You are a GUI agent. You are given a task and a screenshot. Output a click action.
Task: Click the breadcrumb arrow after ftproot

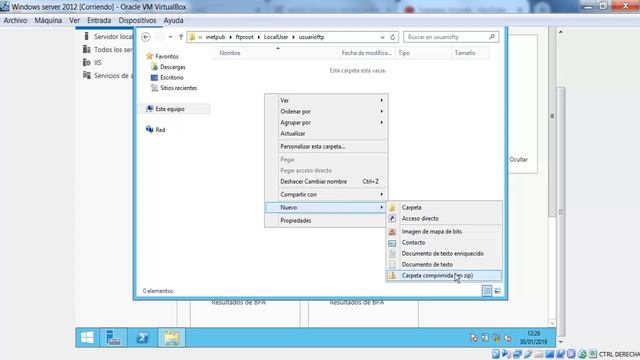click(259, 37)
